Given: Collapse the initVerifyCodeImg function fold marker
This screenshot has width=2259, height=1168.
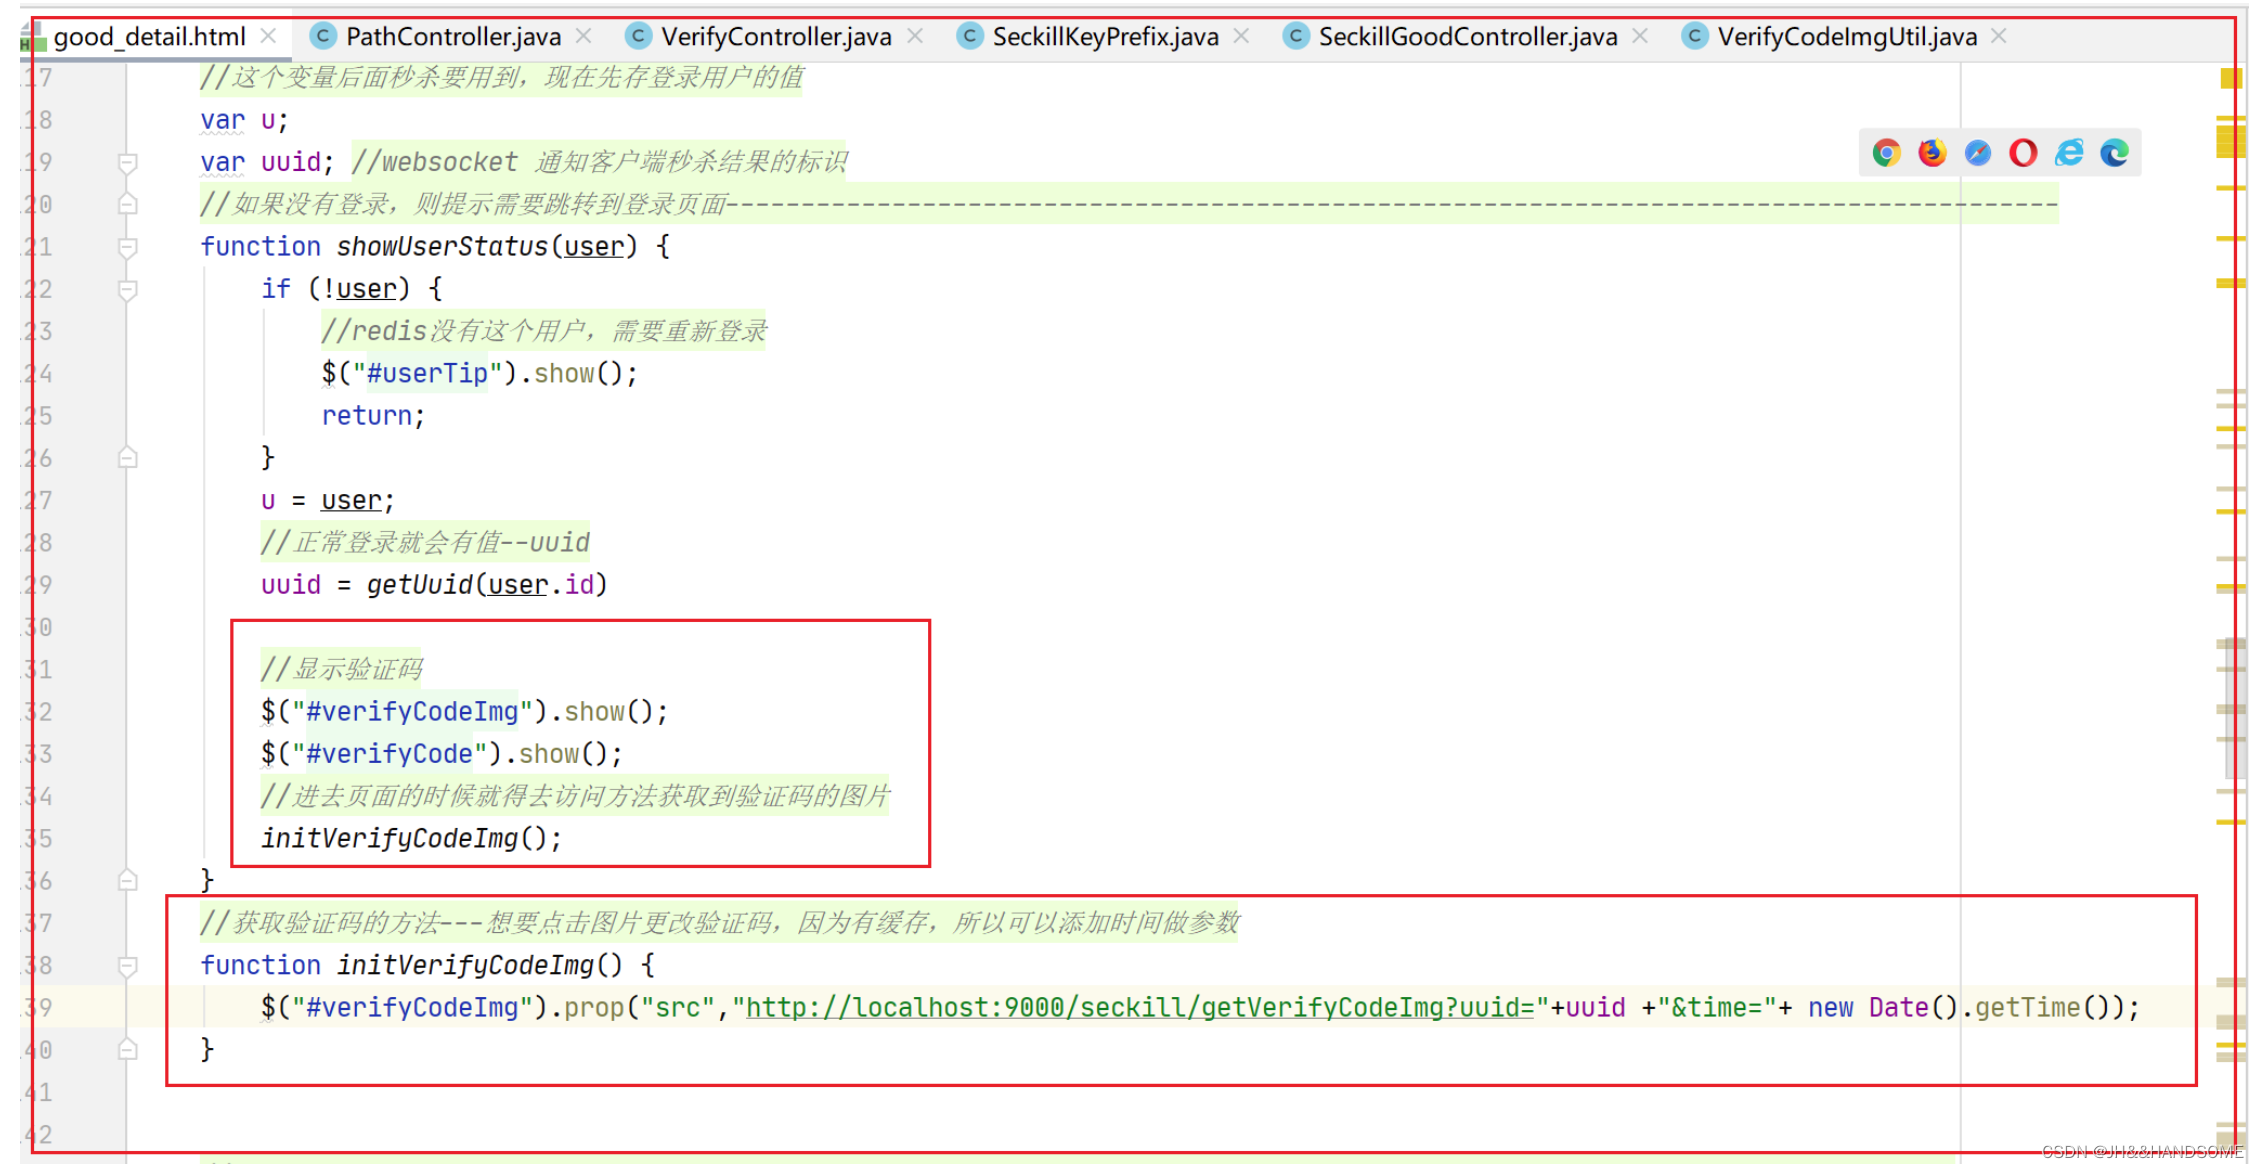Looking at the screenshot, I should click(x=128, y=966).
